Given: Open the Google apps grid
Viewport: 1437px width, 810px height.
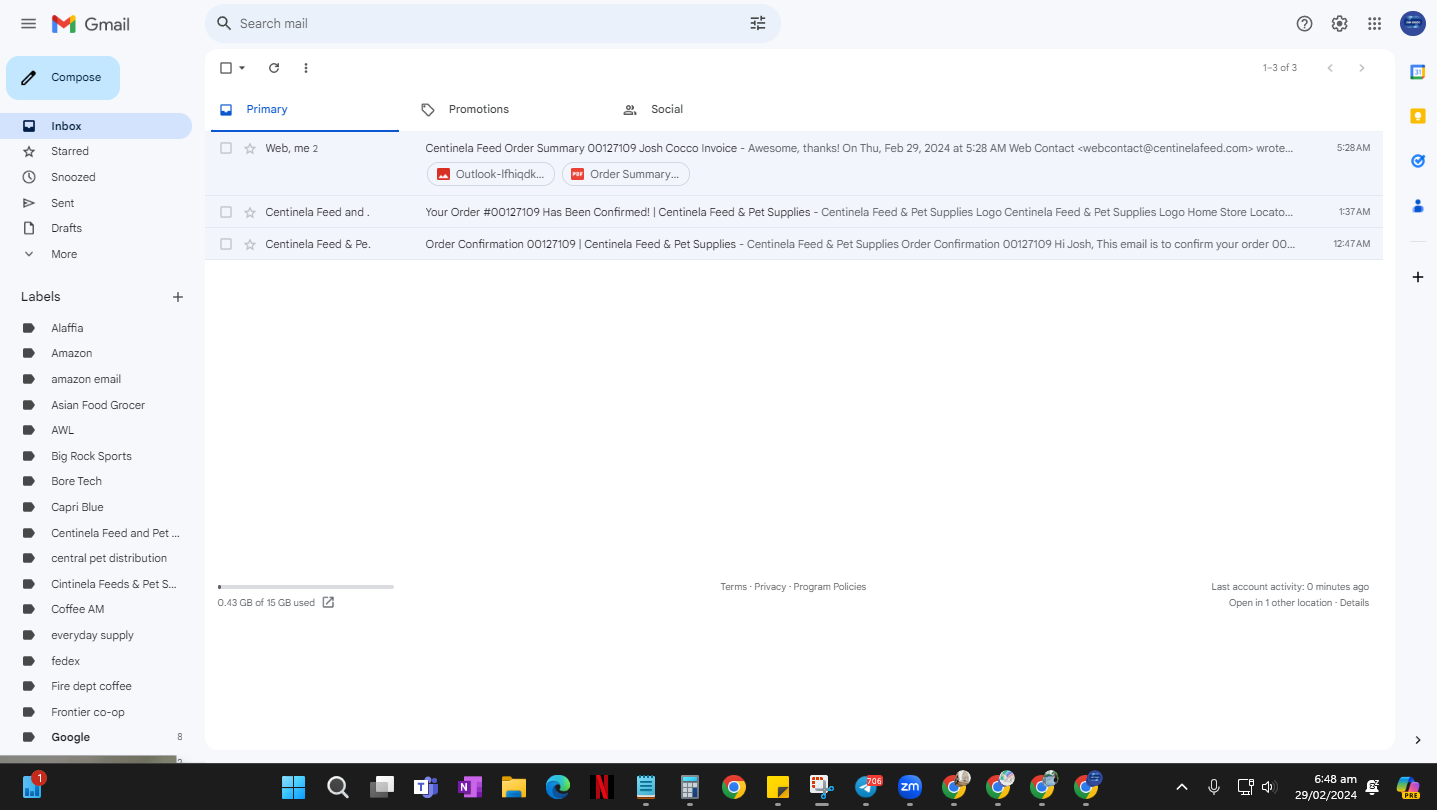Looking at the screenshot, I should pyautogui.click(x=1375, y=24).
